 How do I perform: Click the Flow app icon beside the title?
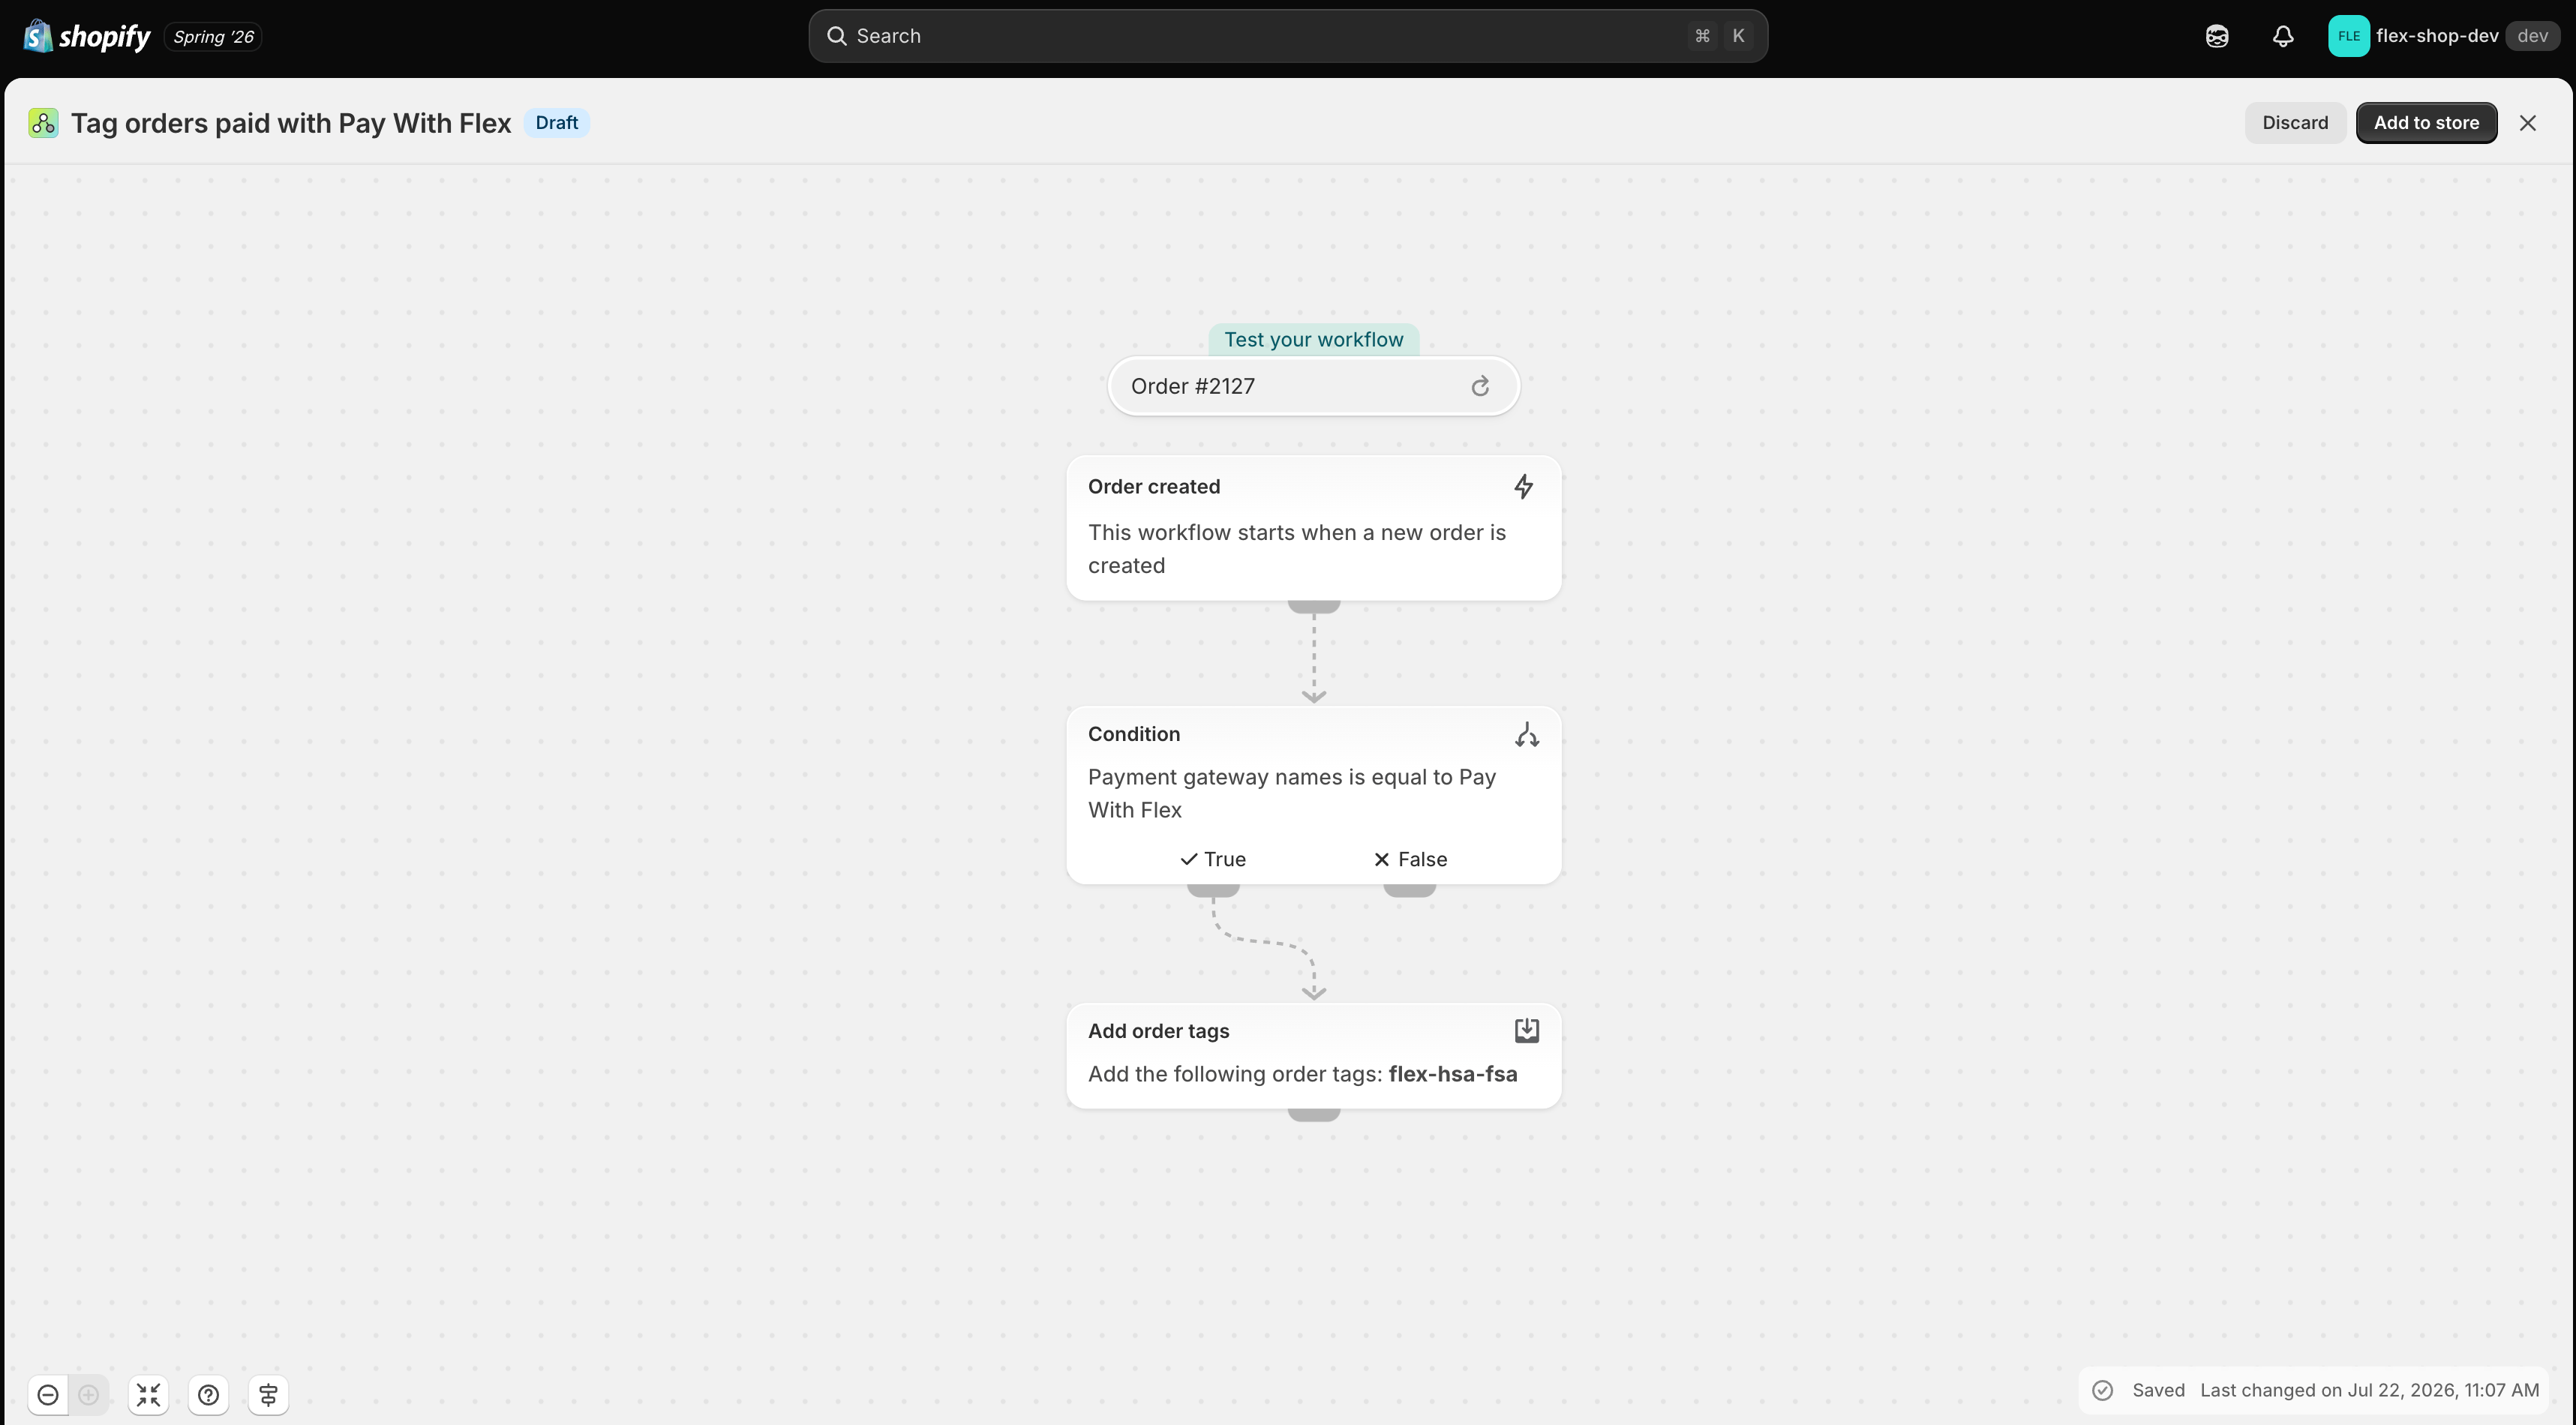(x=43, y=123)
